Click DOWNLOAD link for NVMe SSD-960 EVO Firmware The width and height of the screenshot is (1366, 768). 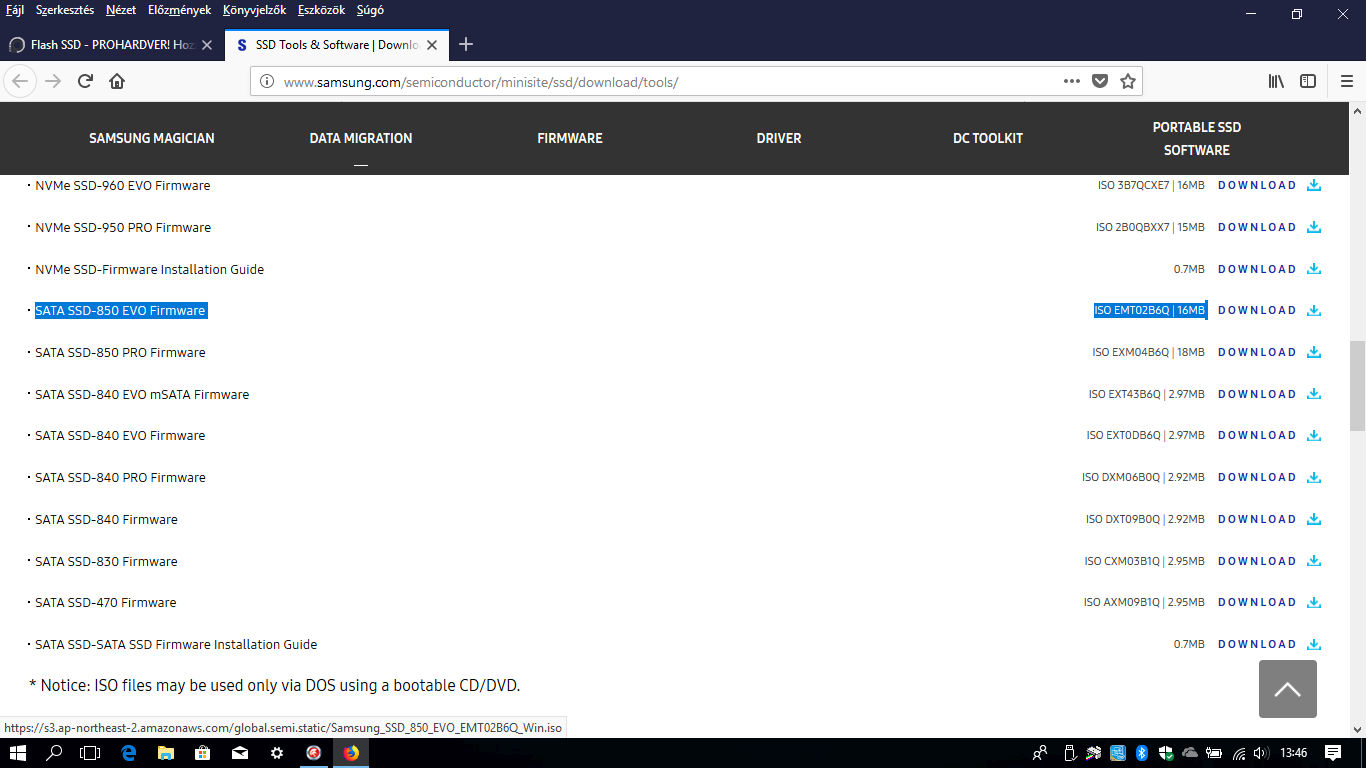pyautogui.click(x=1257, y=185)
